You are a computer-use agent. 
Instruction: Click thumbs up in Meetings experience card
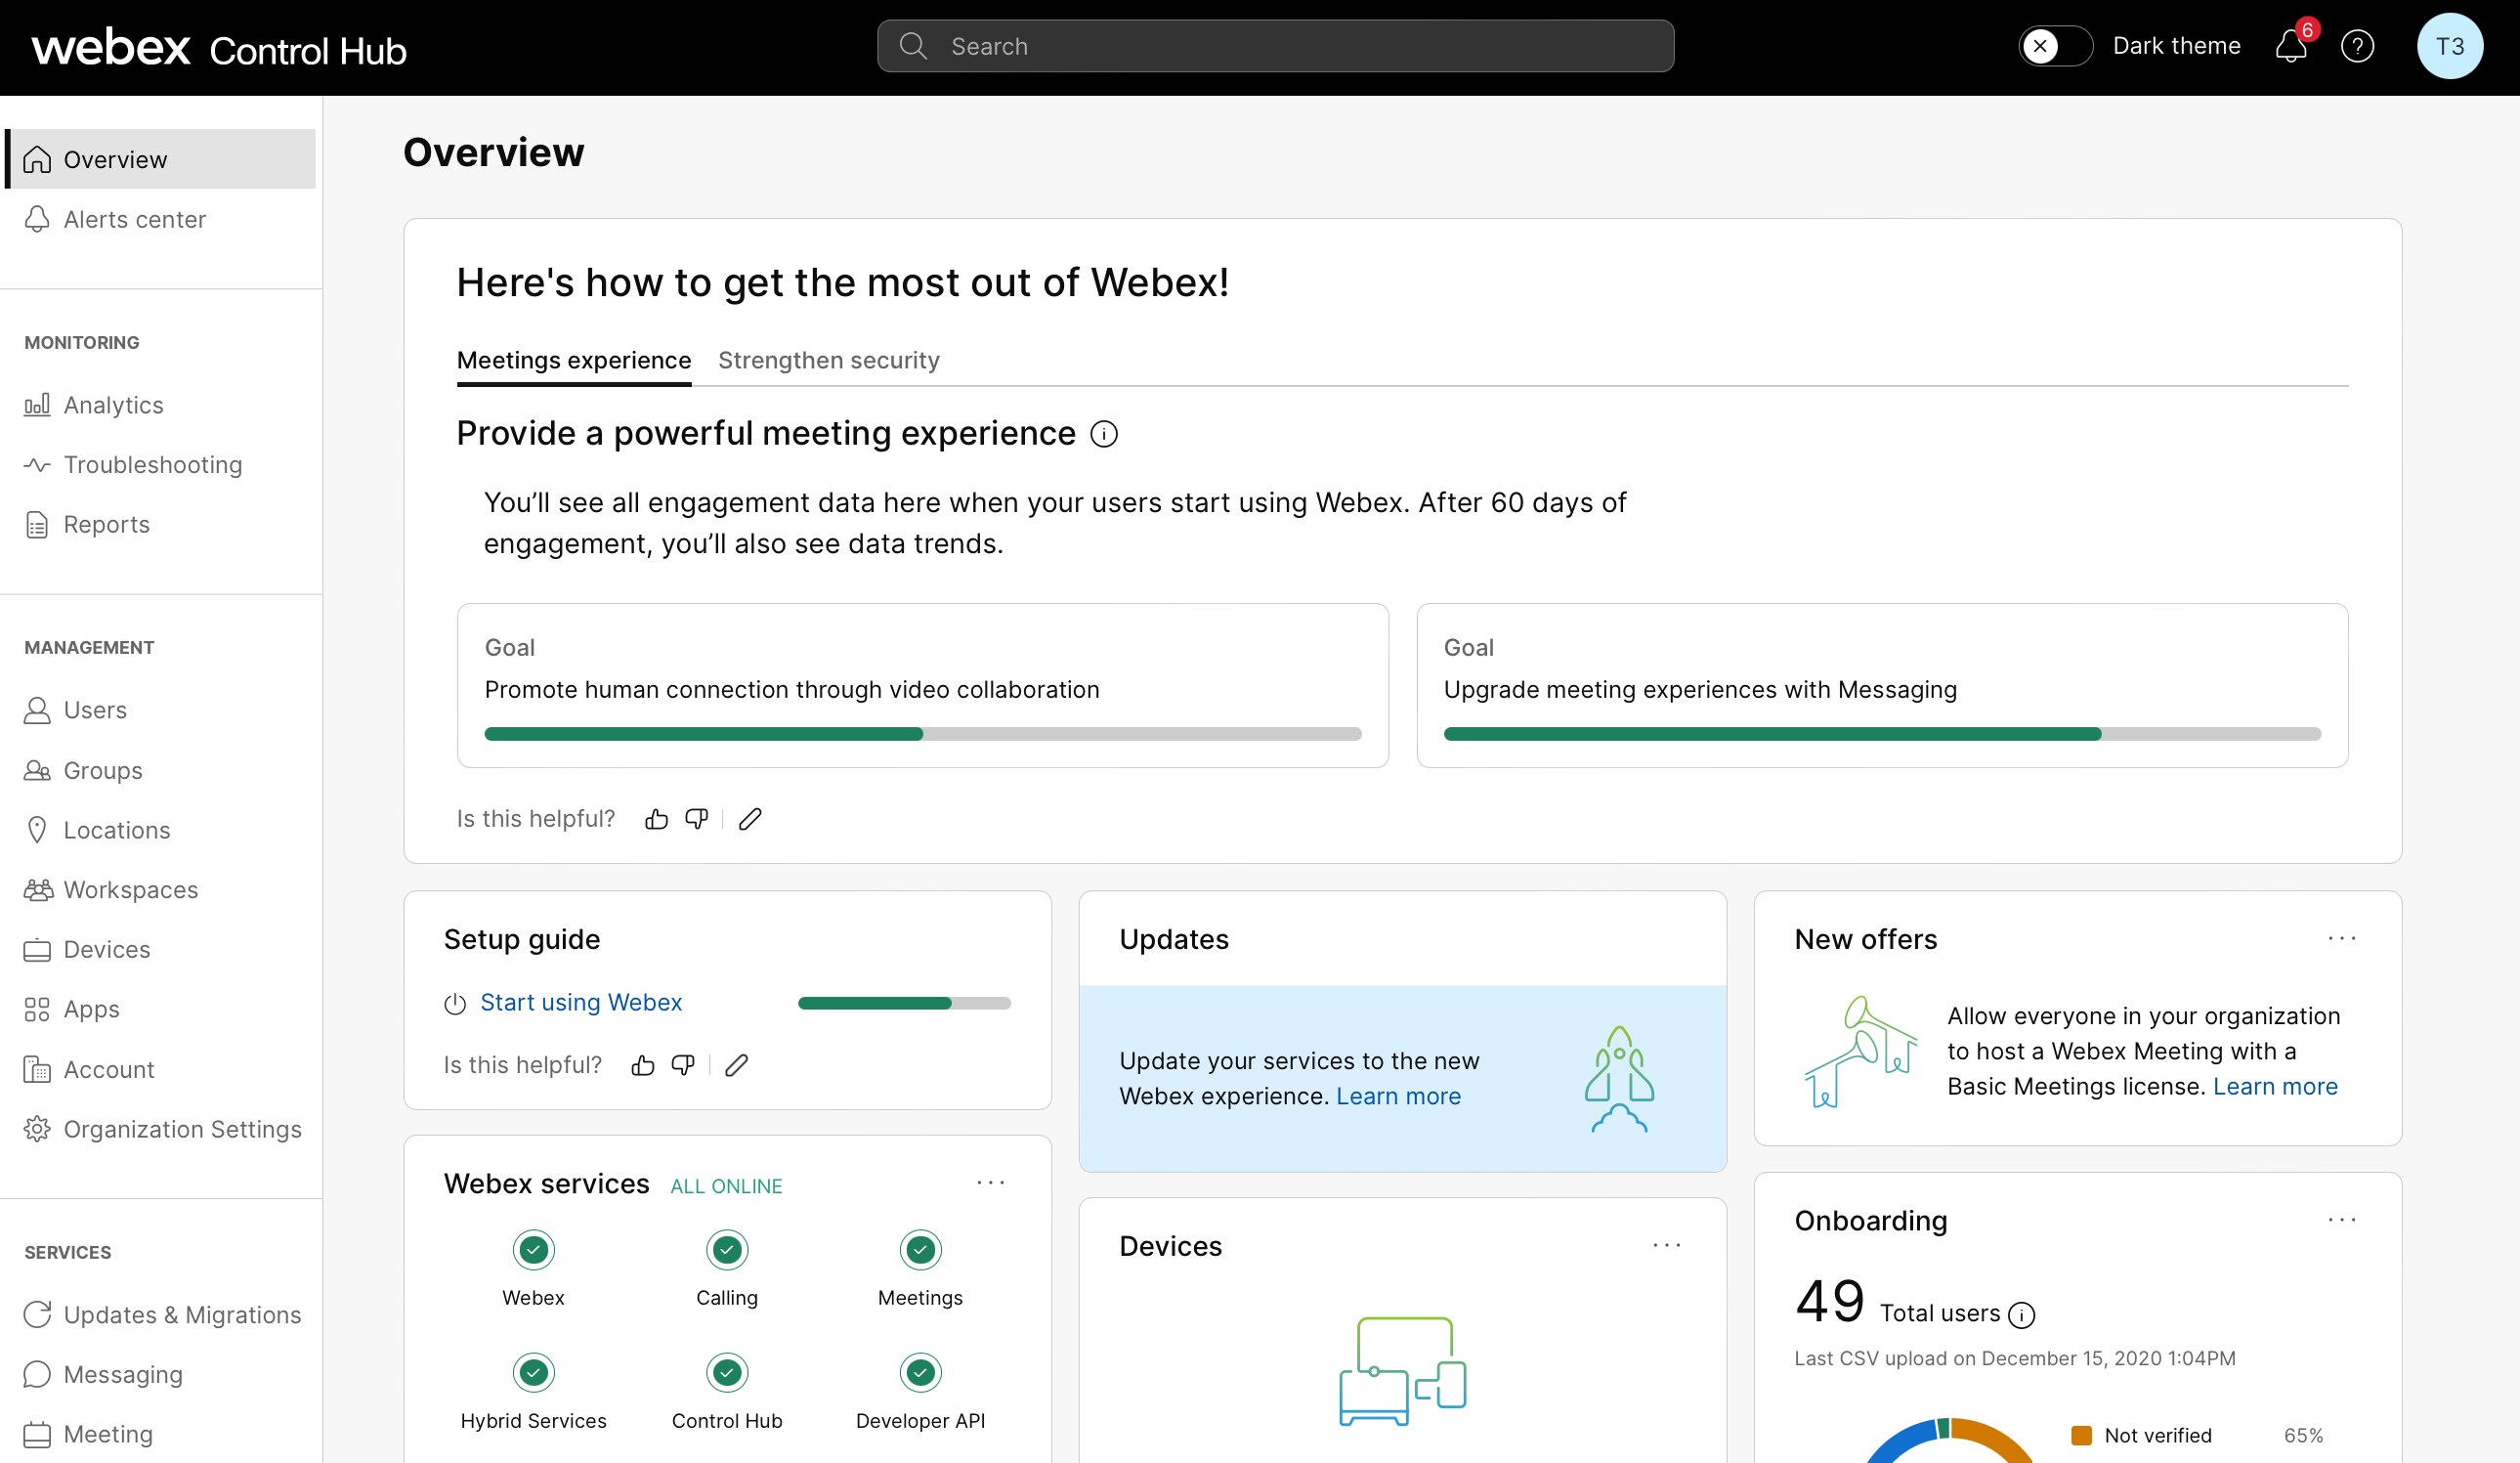(x=656, y=819)
